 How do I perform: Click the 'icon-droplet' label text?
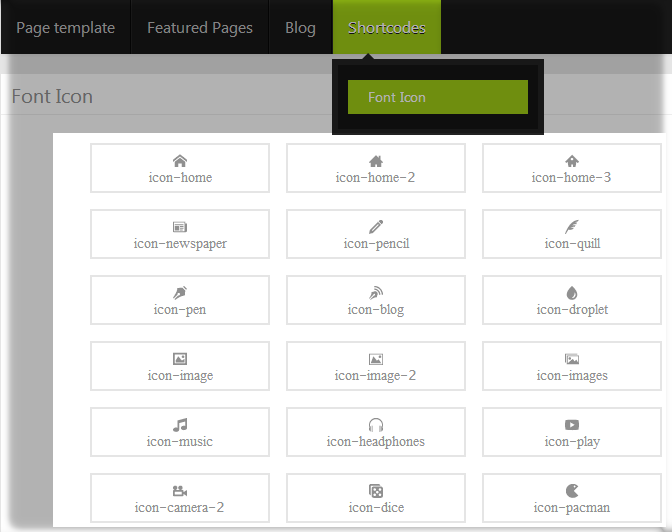[572, 310]
